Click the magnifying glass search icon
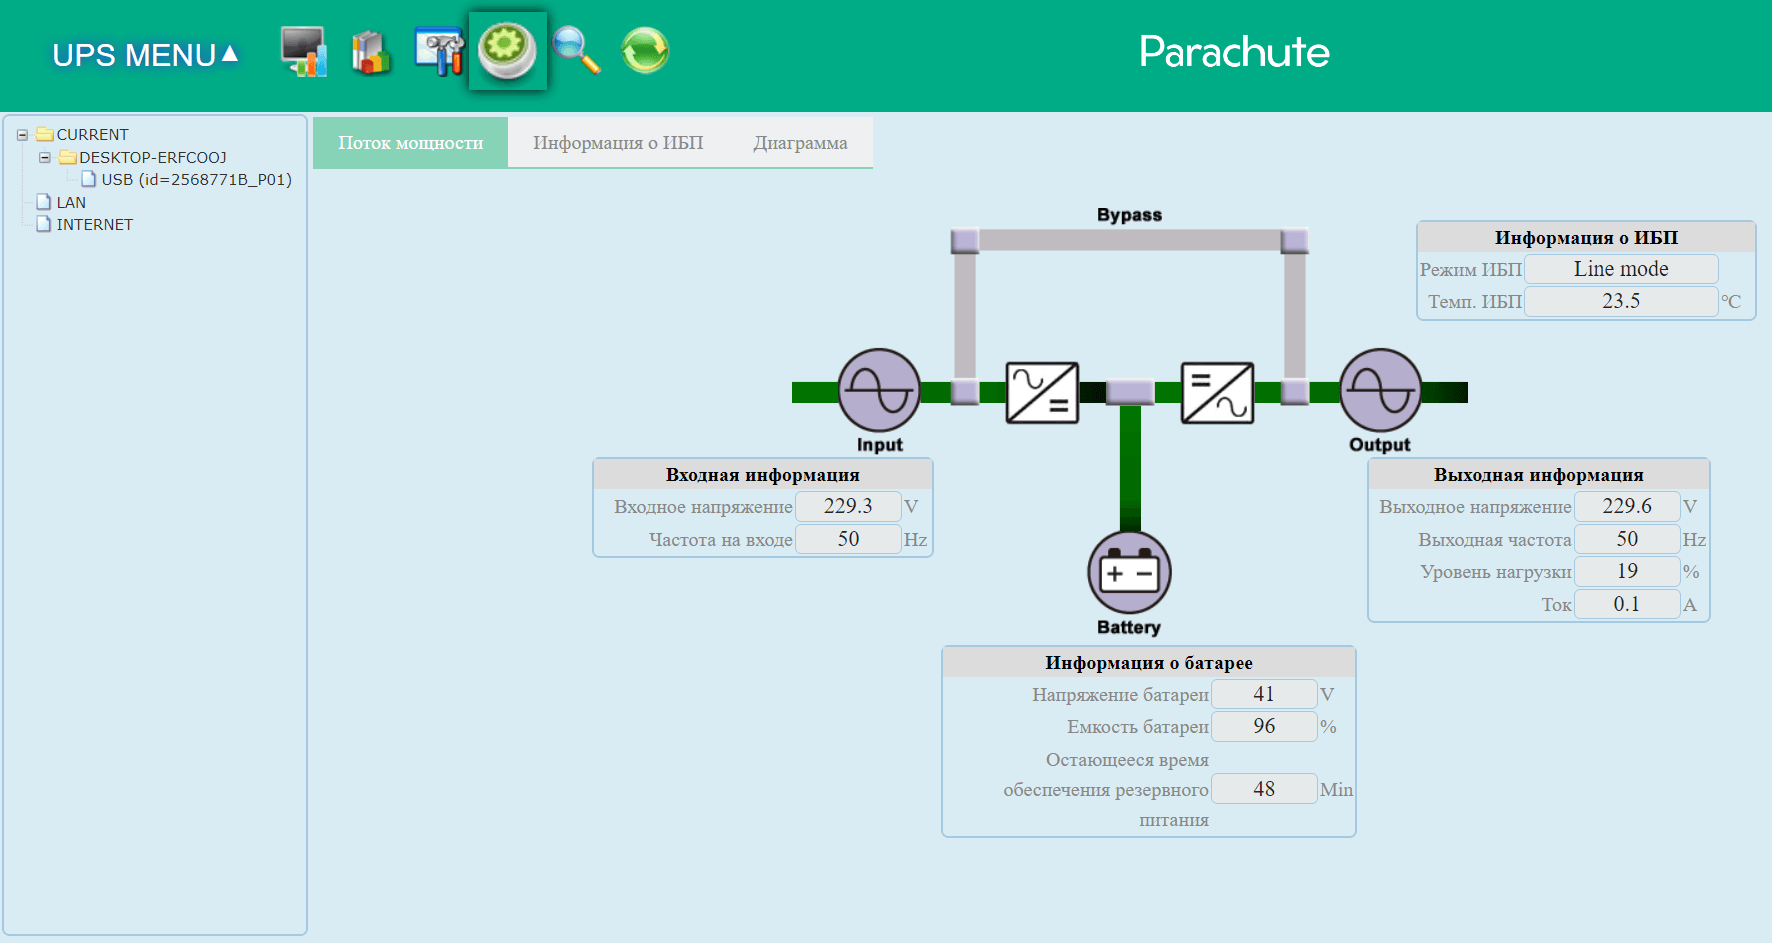1772x943 pixels. click(576, 51)
